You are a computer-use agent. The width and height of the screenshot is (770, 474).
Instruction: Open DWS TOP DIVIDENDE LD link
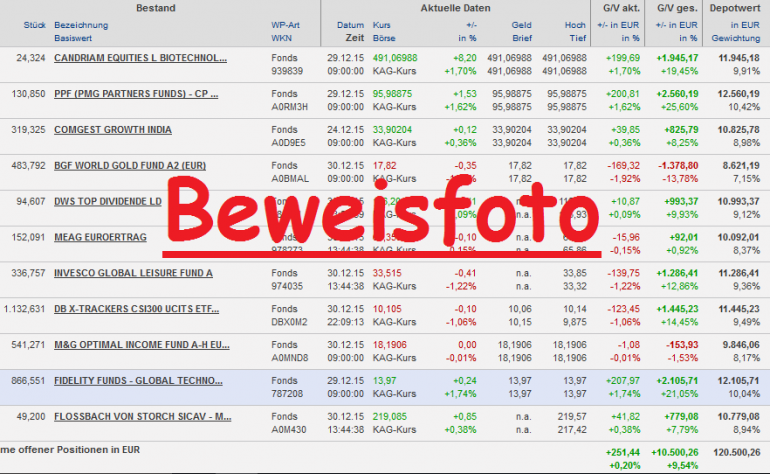108,201
